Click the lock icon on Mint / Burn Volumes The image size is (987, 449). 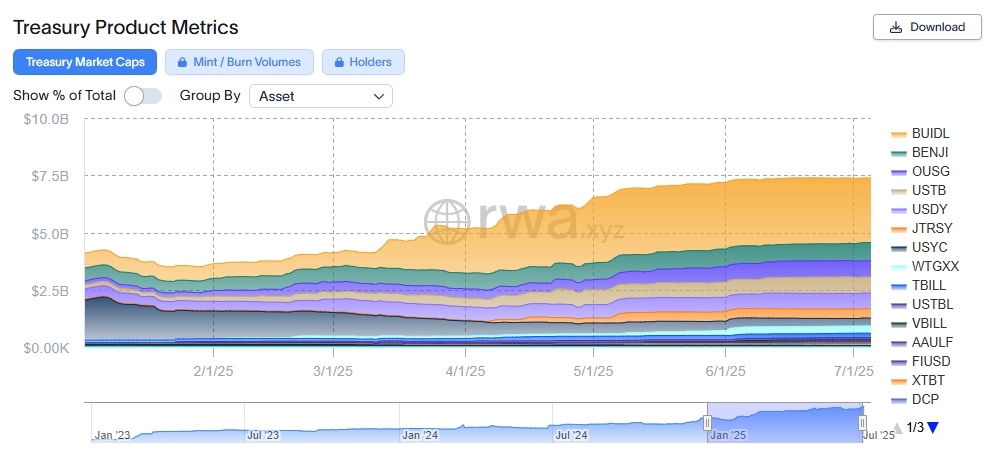[183, 62]
